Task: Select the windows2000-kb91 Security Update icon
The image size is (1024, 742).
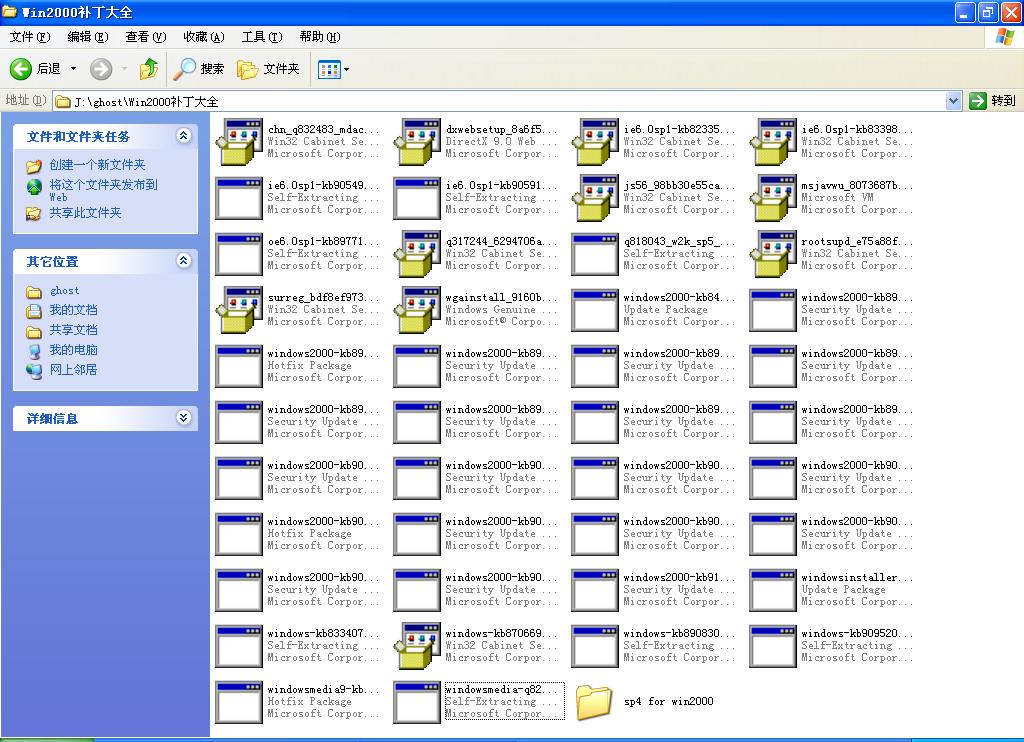Action: (x=595, y=590)
